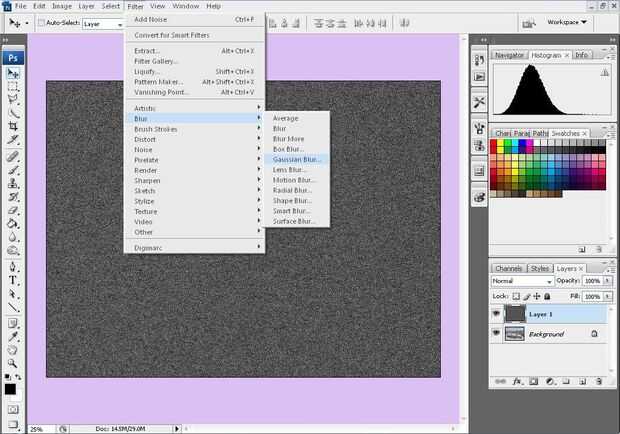This screenshot has height=434, width=620.
Task: Hide Layer 1 with its eye icon
Action: 496,314
